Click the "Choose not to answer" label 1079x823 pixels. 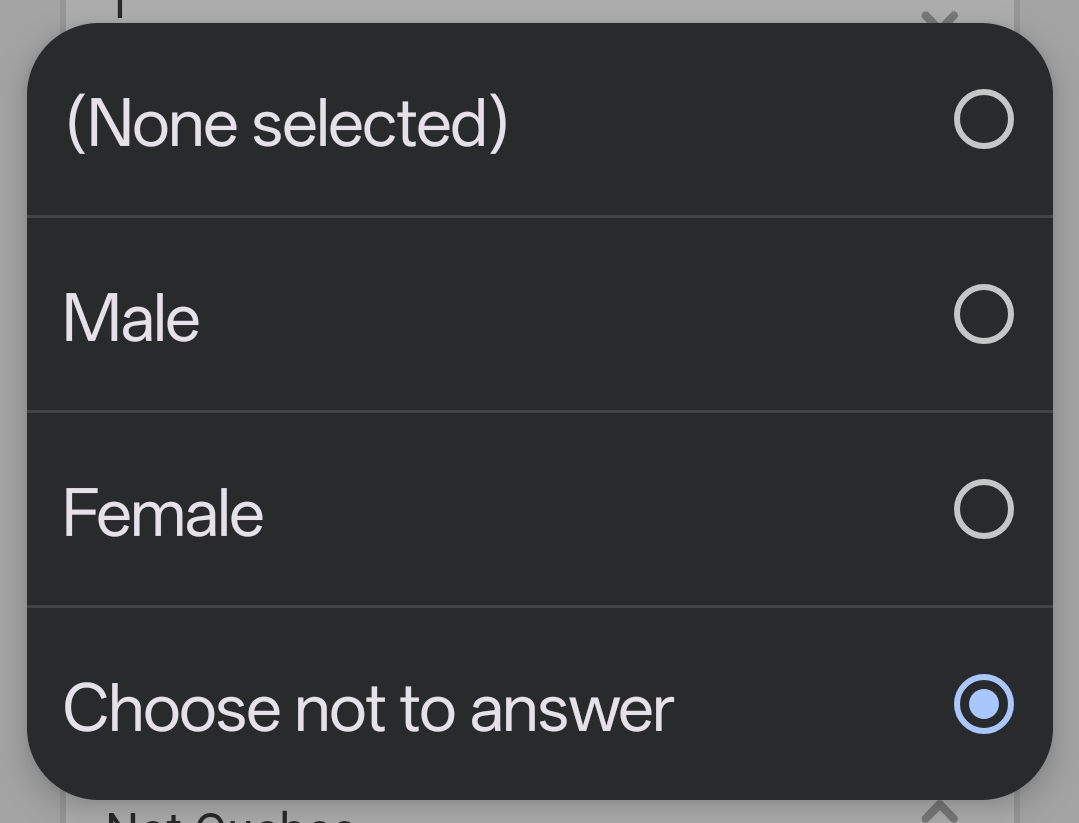click(x=368, y=709)
